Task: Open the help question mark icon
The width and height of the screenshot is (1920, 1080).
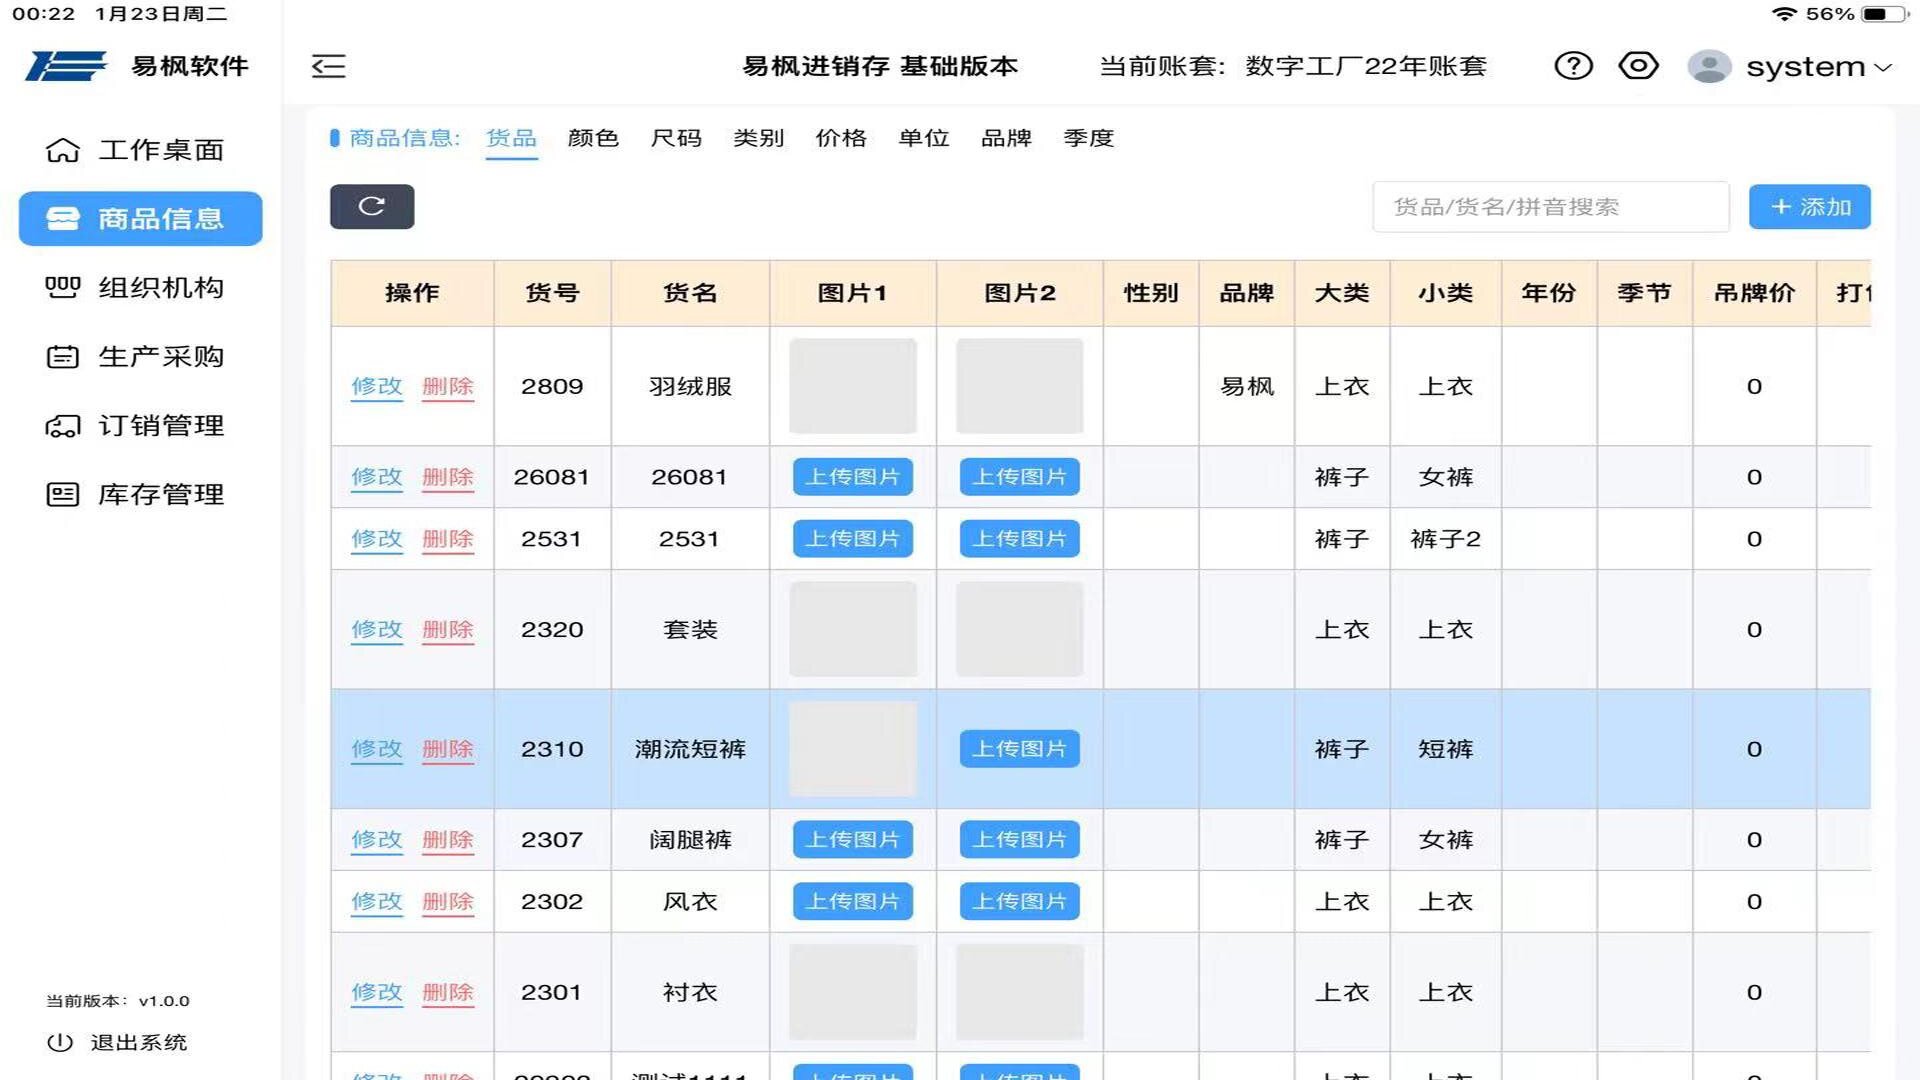Action: [1573, 66]
